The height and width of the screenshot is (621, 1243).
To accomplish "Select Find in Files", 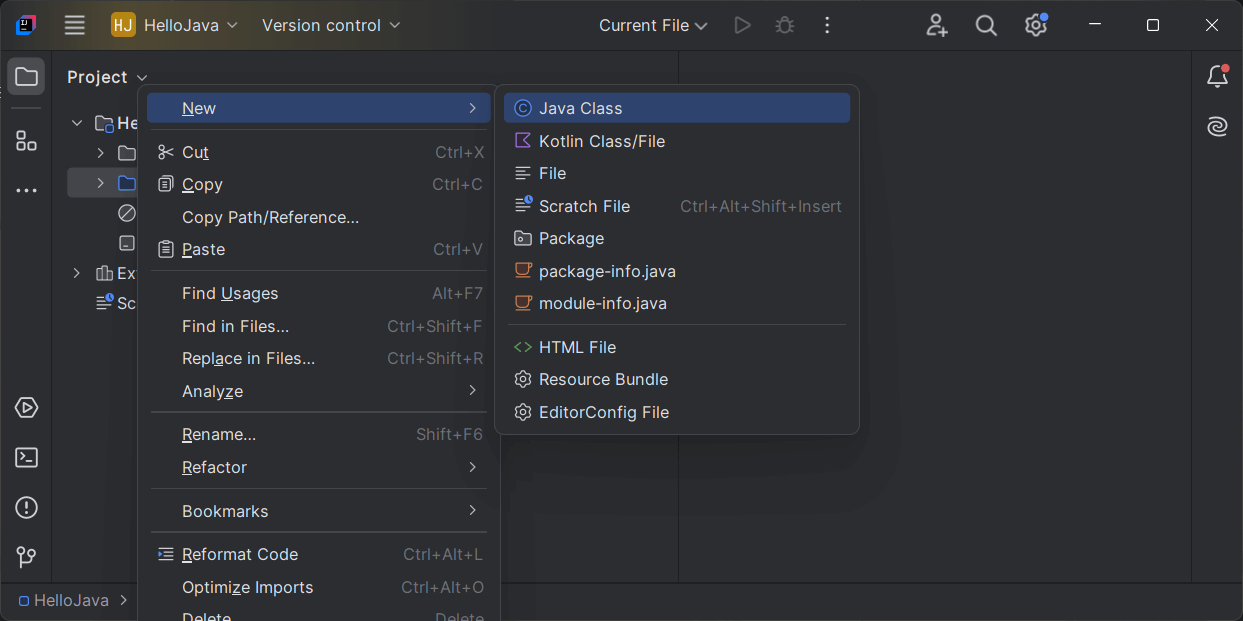I will click(319, 326).
